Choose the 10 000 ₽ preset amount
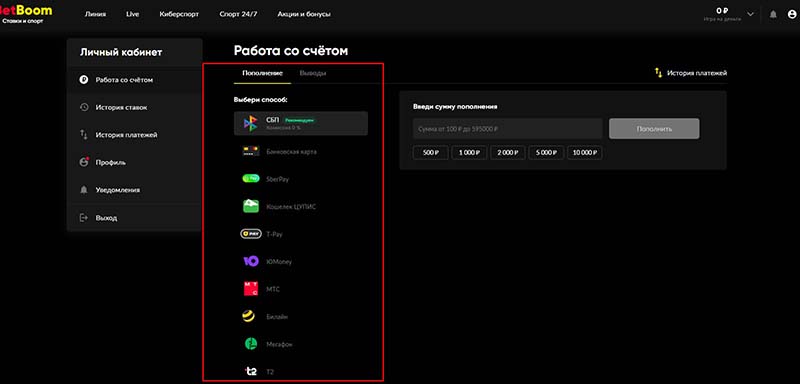 click(585, 153)
